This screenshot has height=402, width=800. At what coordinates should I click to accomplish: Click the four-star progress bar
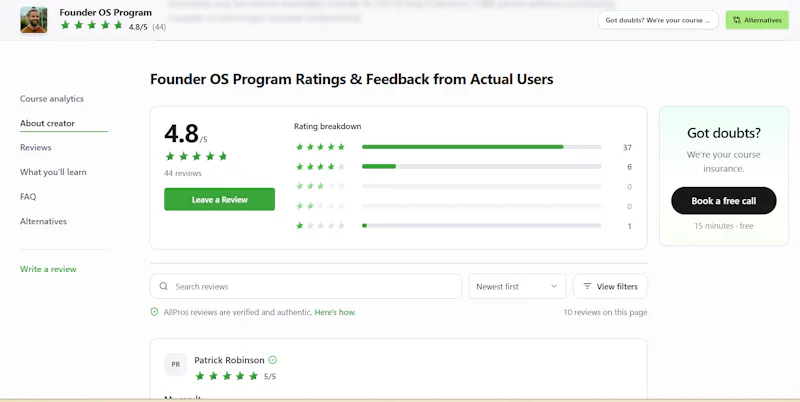click(482, 166)
